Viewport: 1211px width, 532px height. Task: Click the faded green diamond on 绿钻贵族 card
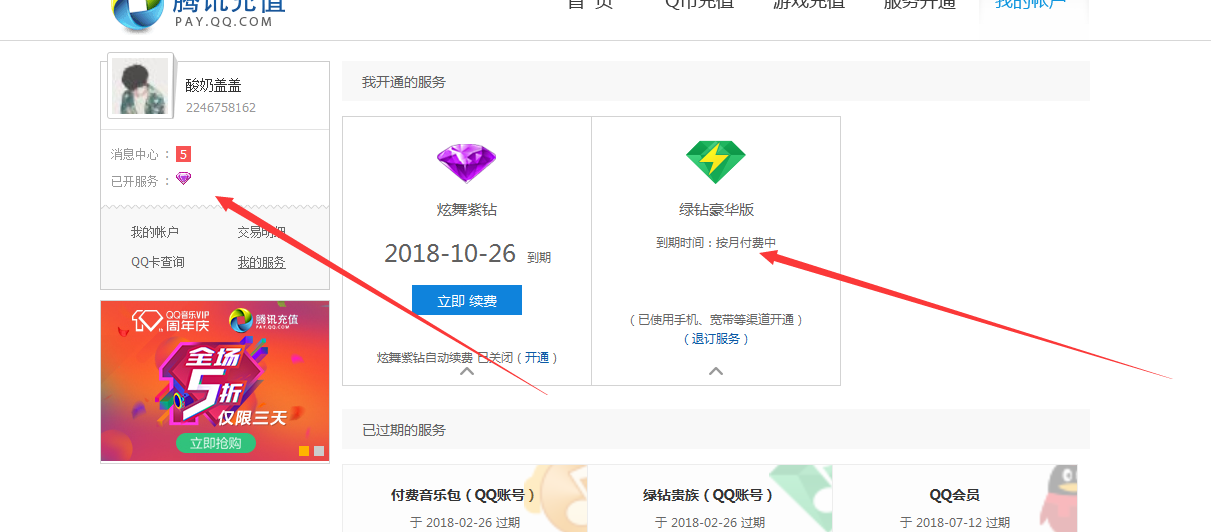[x=803, y=497]
